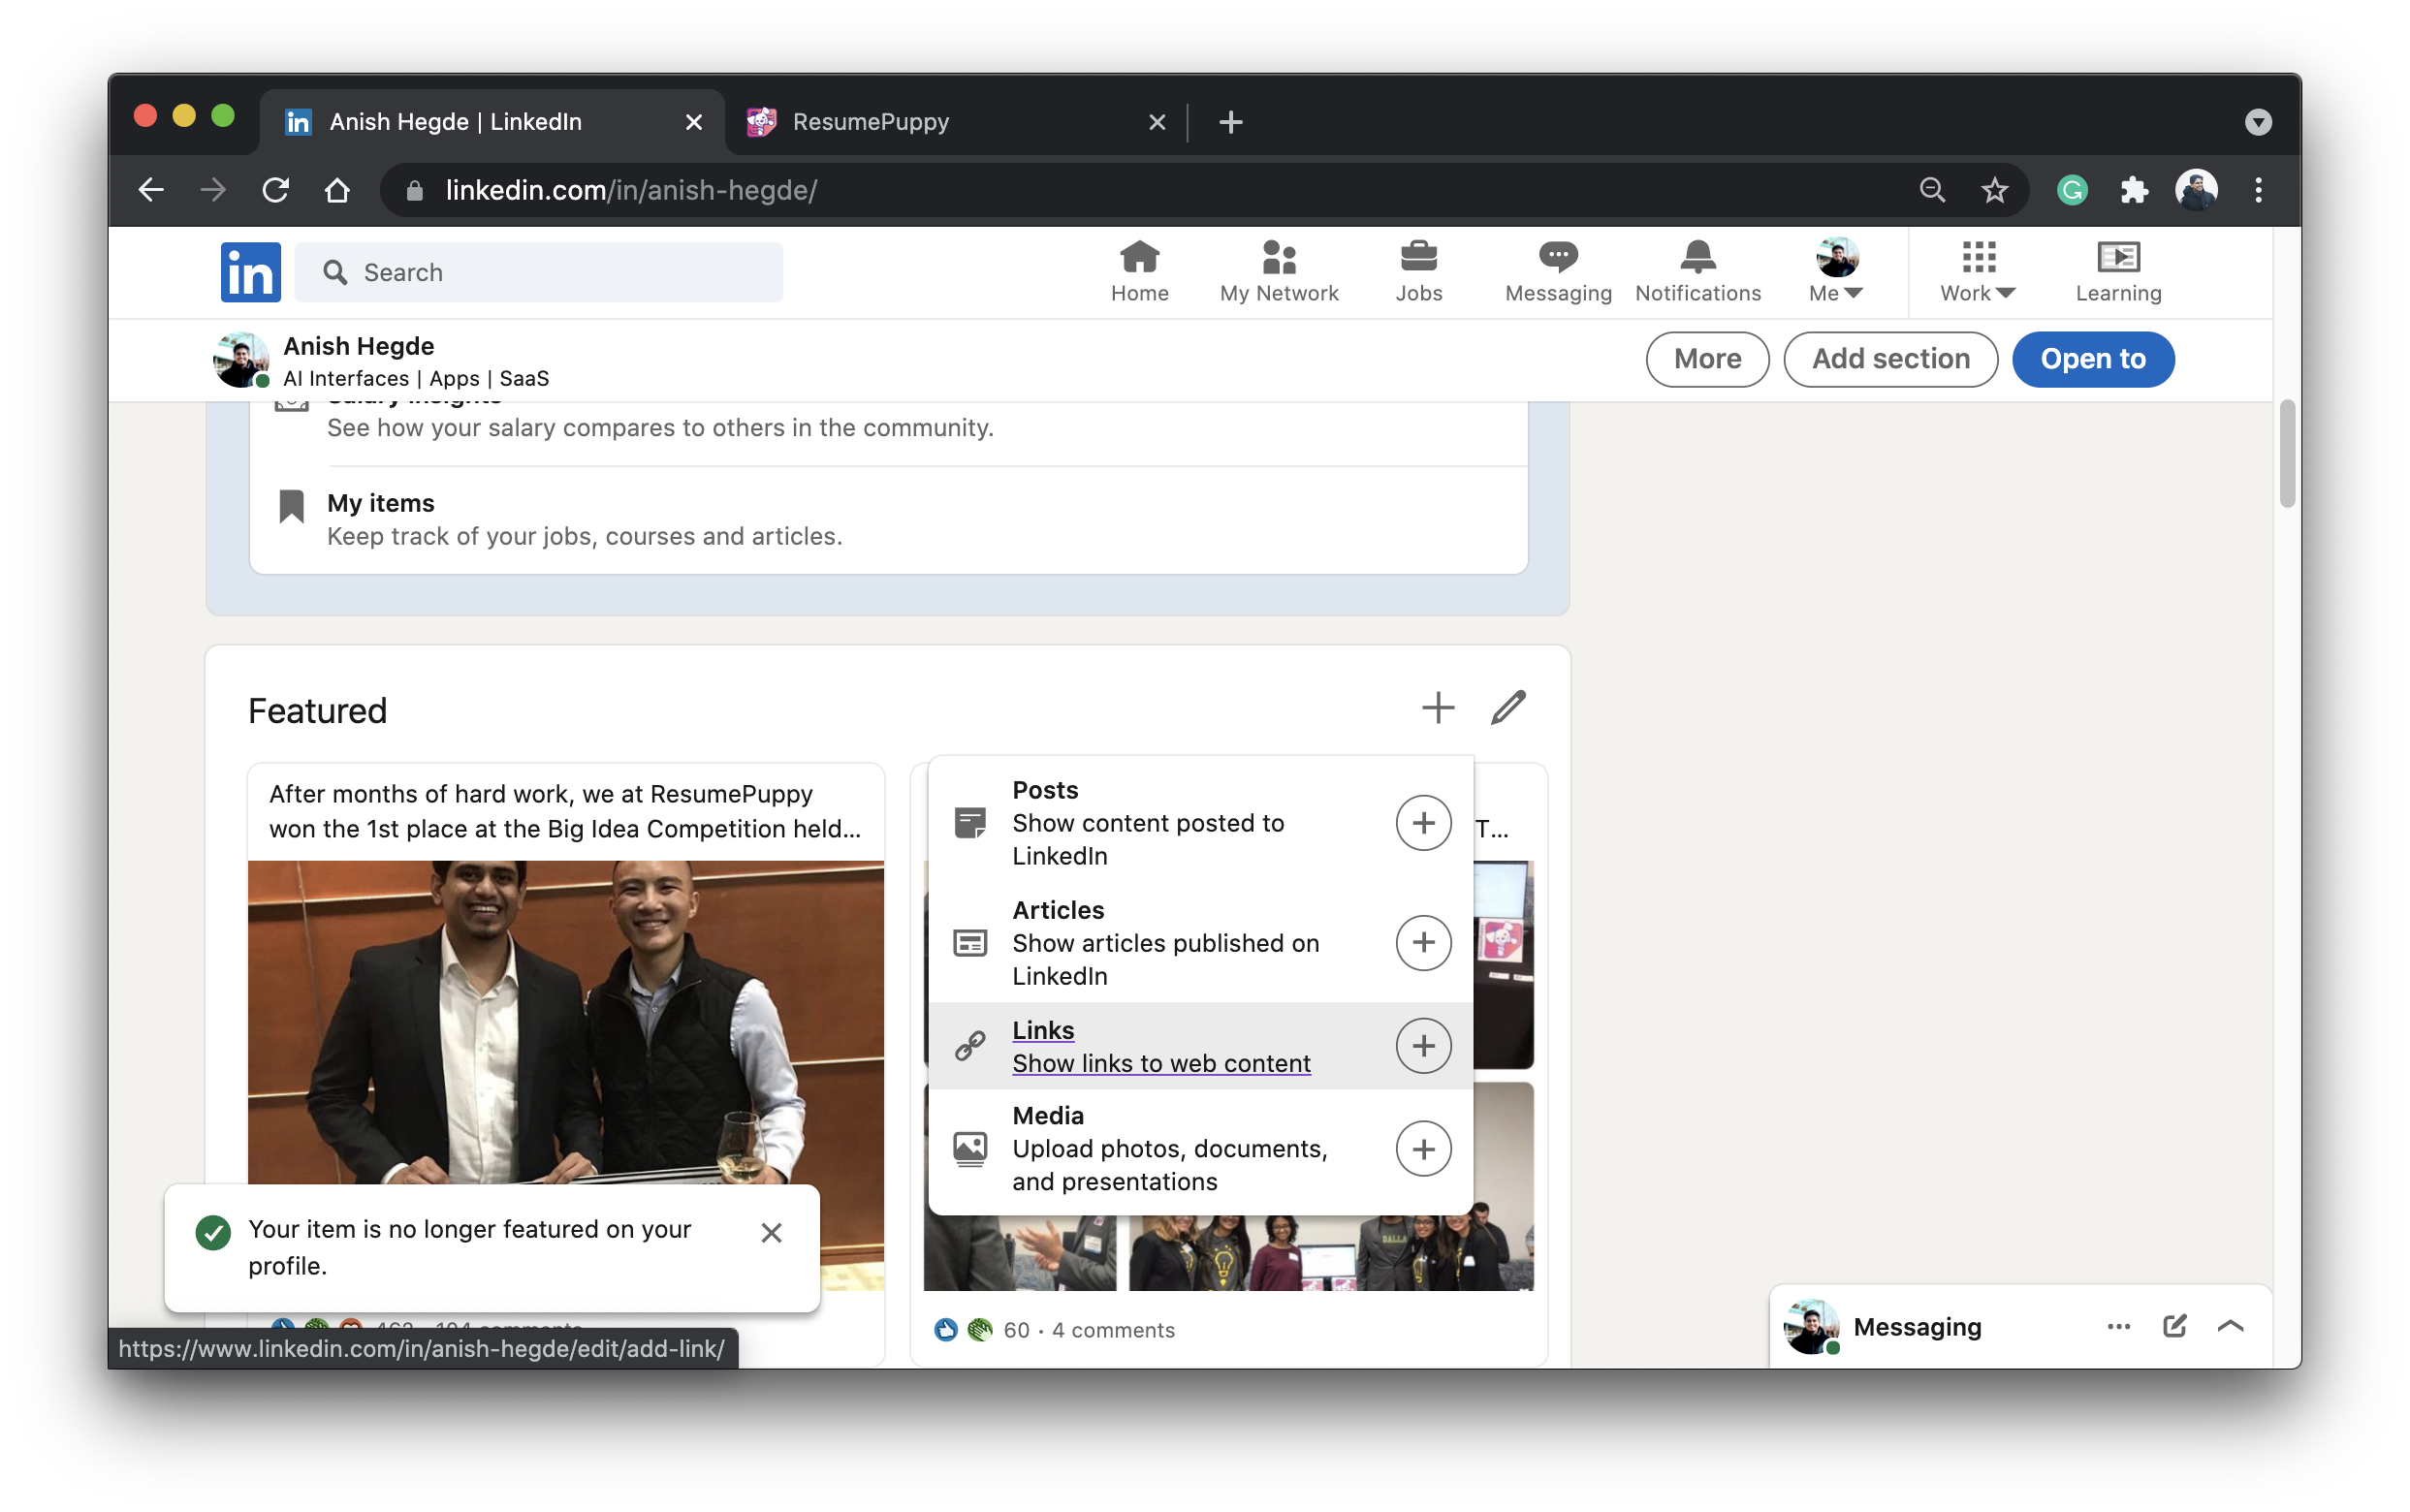
Task: Dismiss the item no longer featured notification
Action: [771, 1232]
